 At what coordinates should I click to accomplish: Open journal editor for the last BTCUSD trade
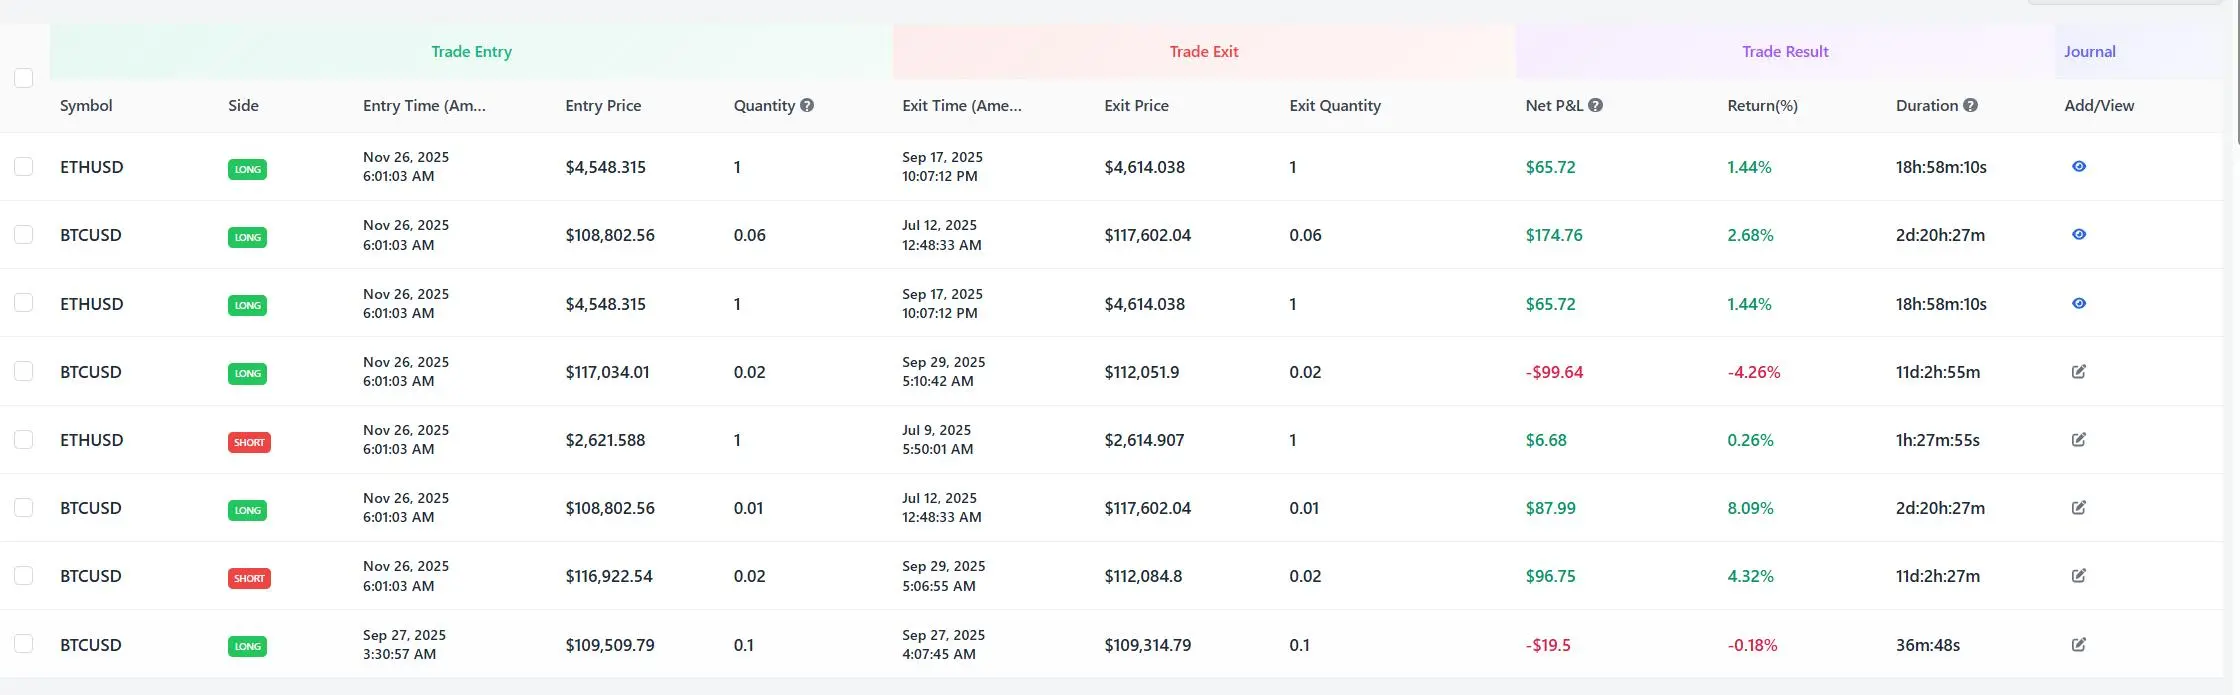(2079, 645)
